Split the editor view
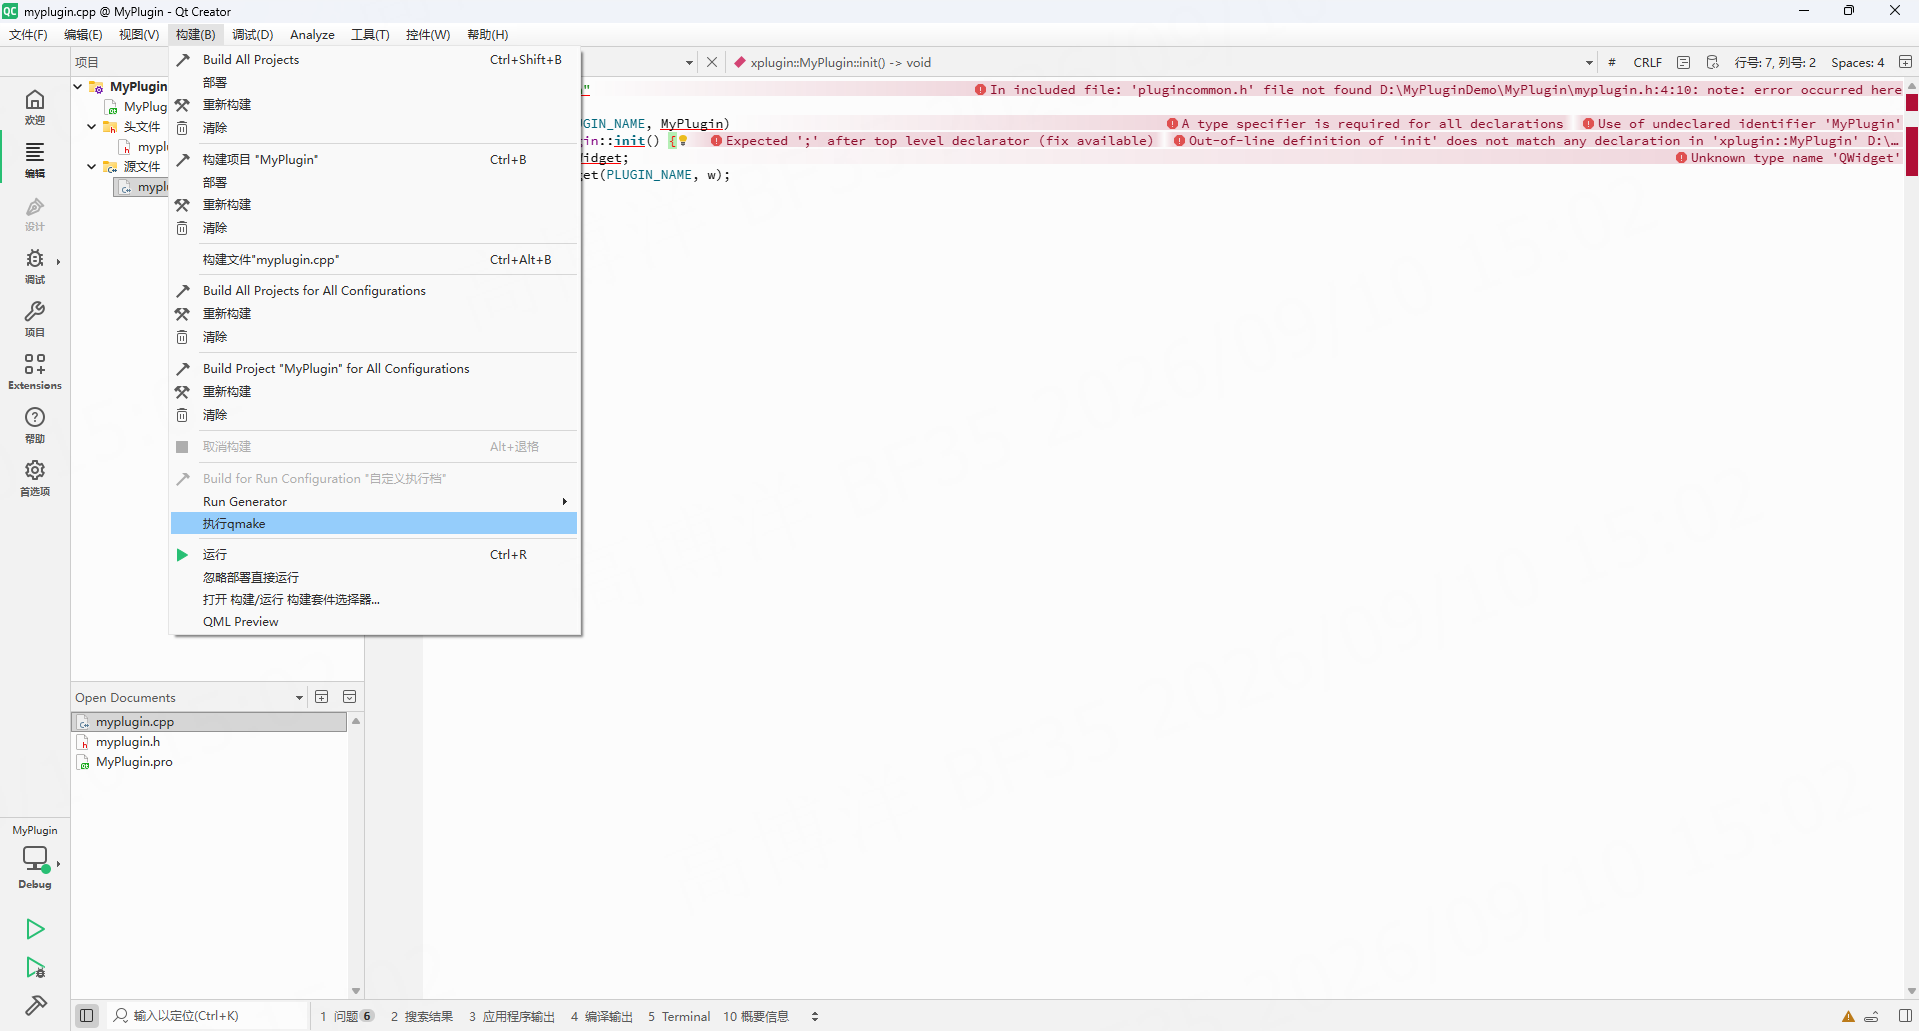The width and height of the screenshot is (1919, 1031). pyautogui.click(x=1905, y=62)
